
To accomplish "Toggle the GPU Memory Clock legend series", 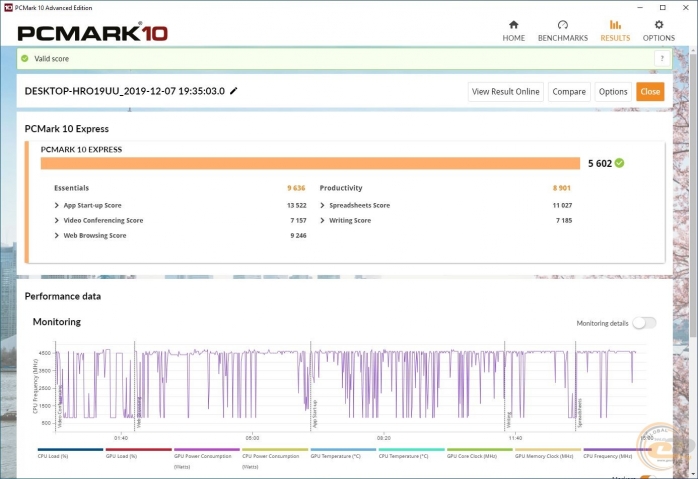I will tap(548, 453).
